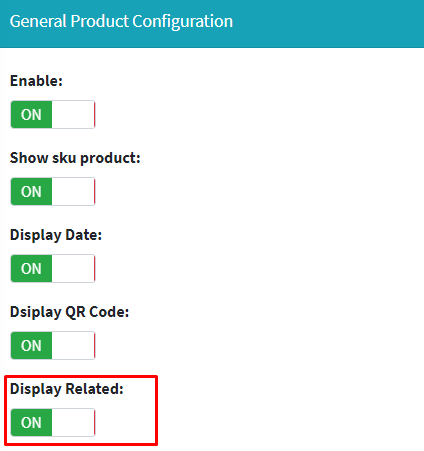The width and height of the screenshot is (424, 451).
Task: Click white handle of Enable switch
Action: tap(73, 114)
